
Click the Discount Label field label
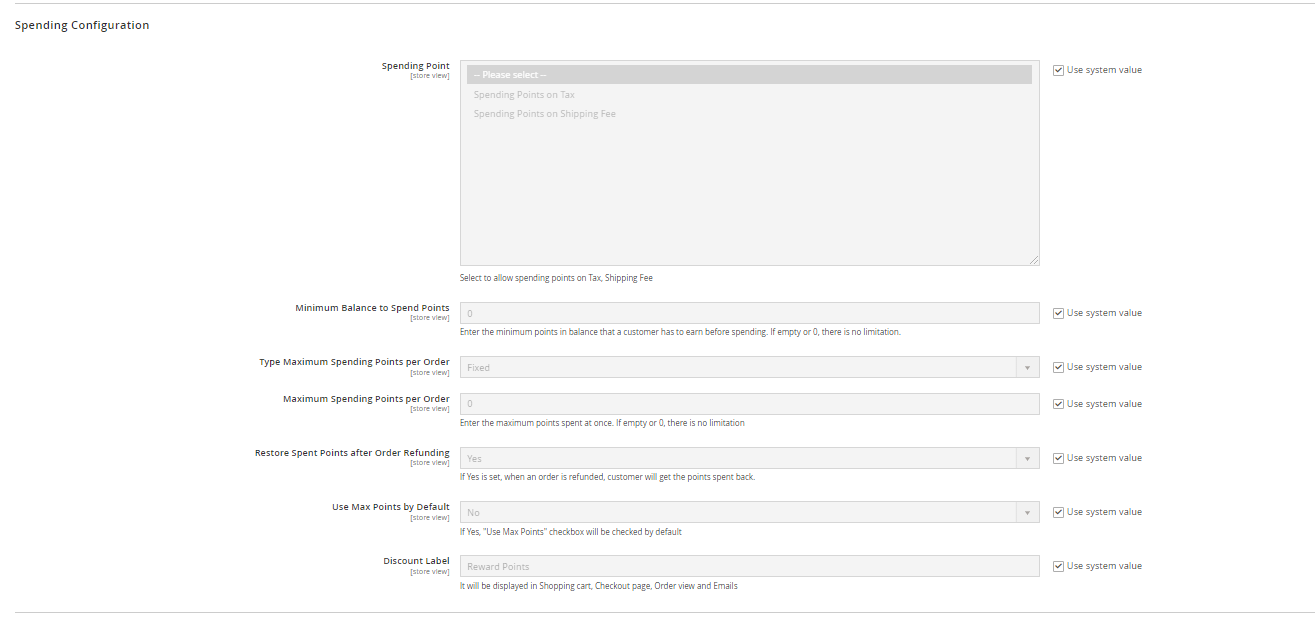pyautogui.click(x=416, y=561)
